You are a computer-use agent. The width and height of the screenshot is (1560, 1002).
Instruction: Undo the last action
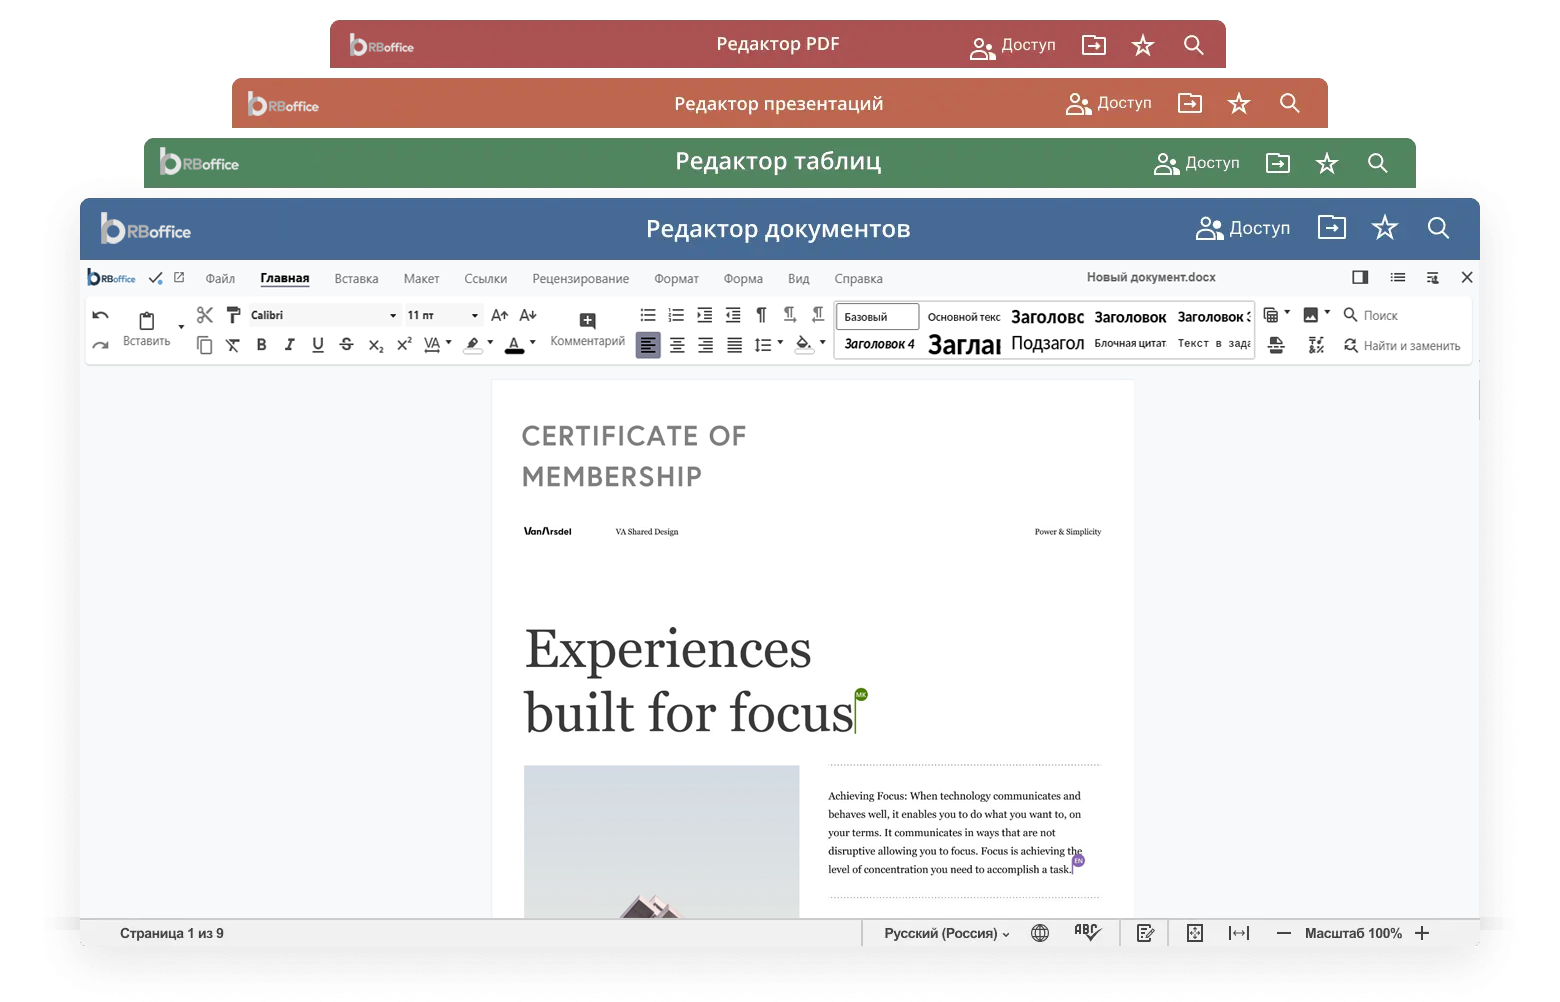[x=100, y=316]
